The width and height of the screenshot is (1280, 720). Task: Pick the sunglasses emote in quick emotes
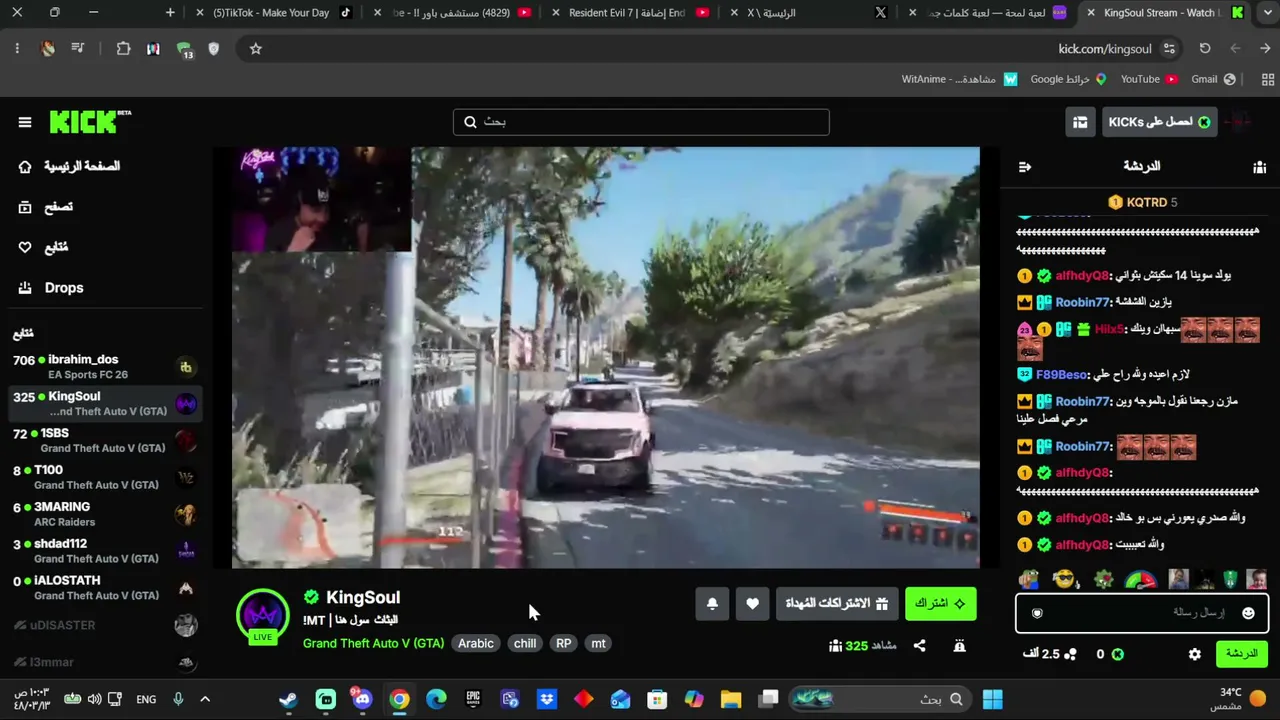(1066, 580)
